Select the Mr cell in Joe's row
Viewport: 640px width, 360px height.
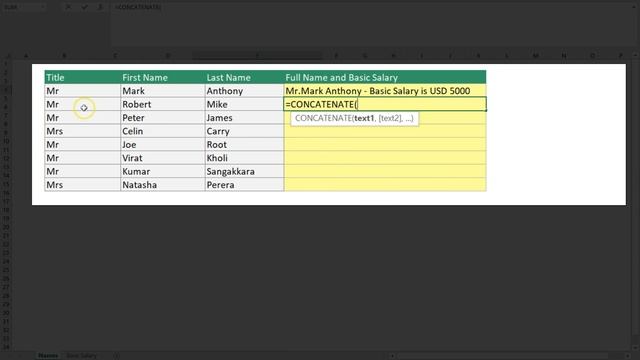[82, 144]
